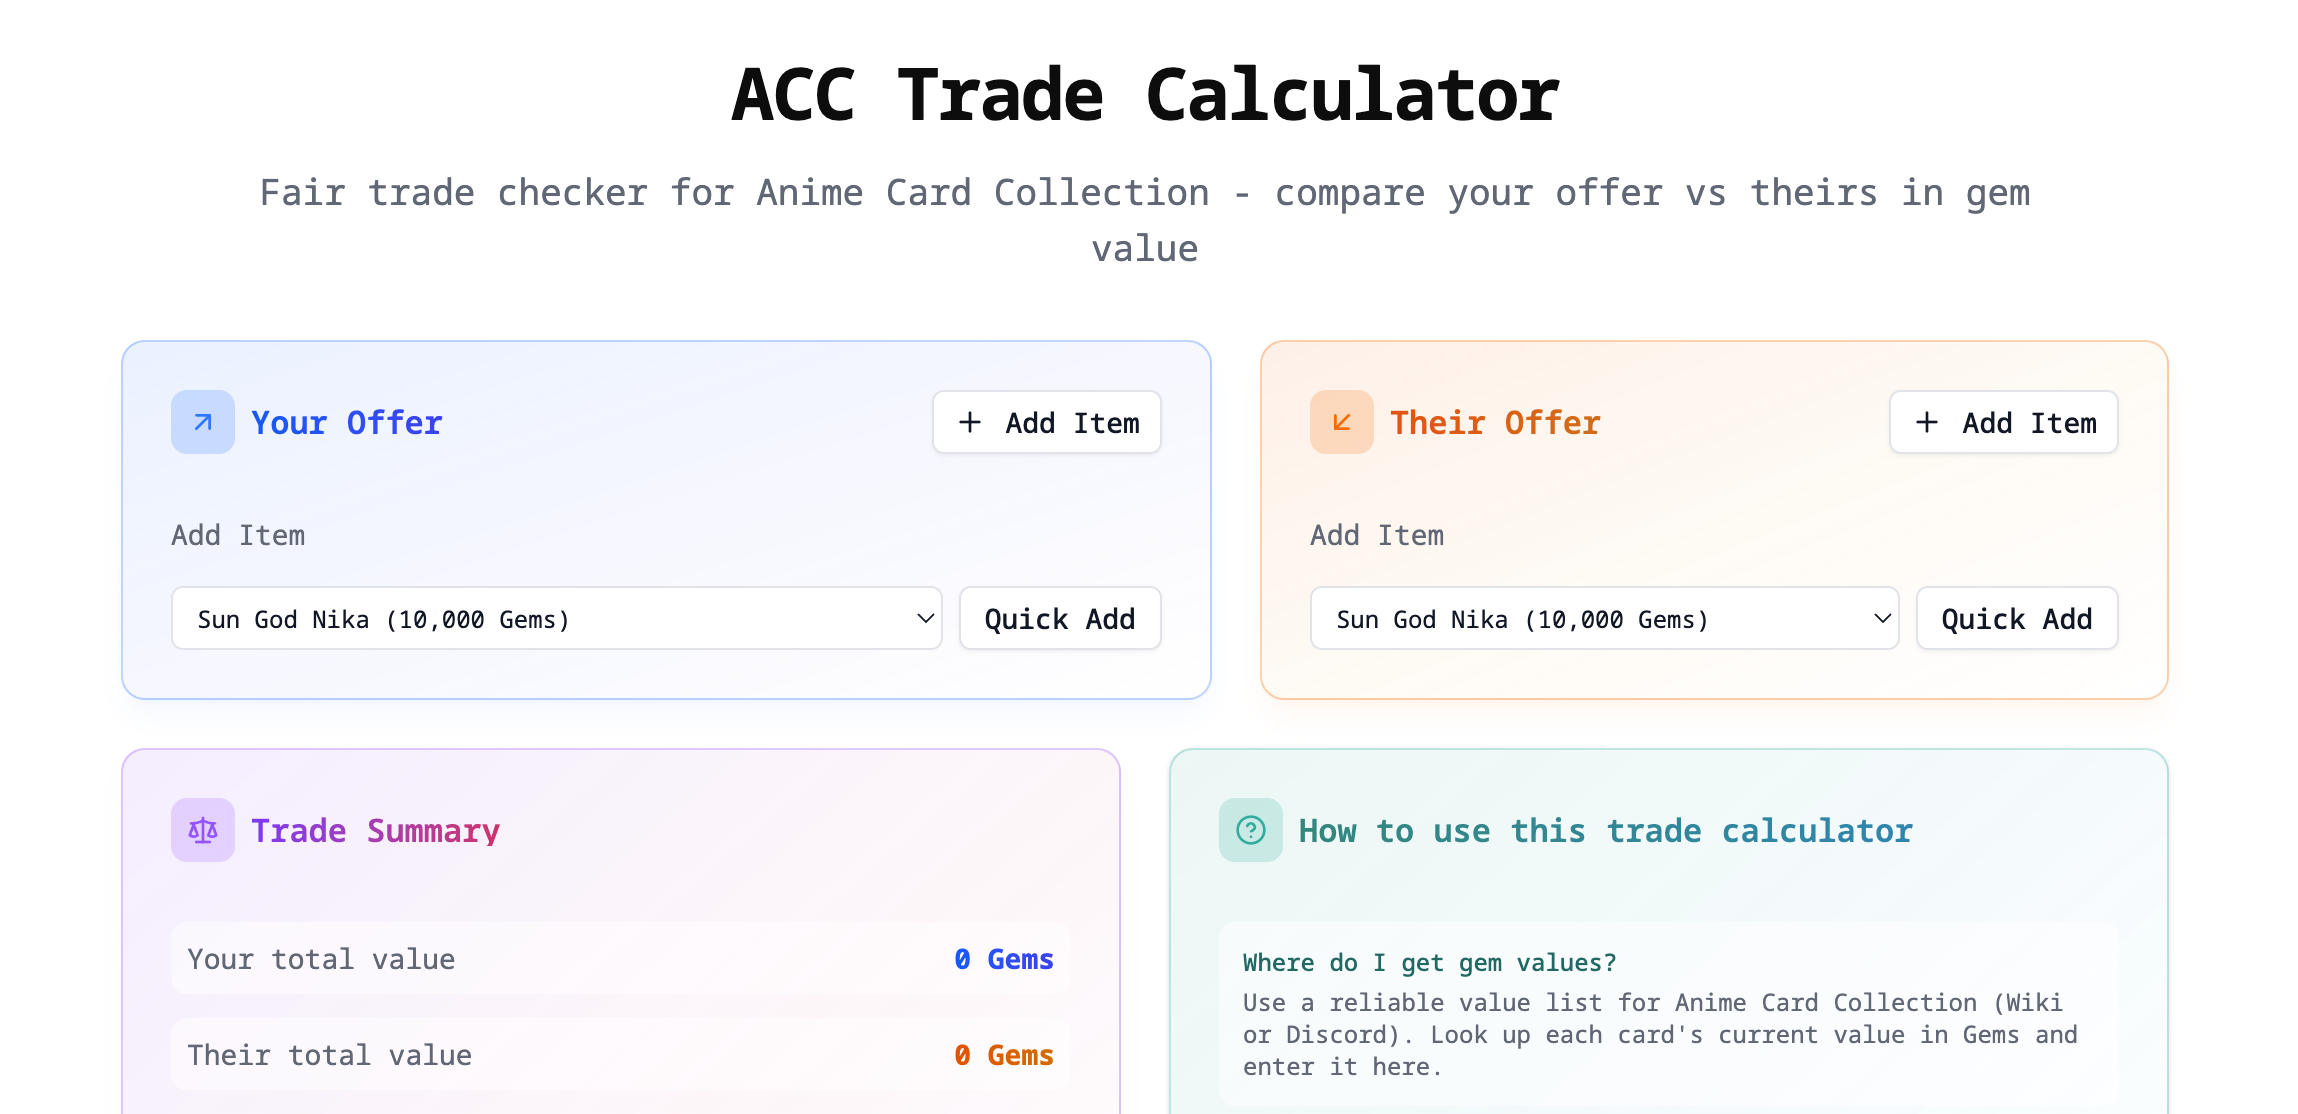Click the Trade Summary heading
2298x1114 pixels.
(376, 829)
